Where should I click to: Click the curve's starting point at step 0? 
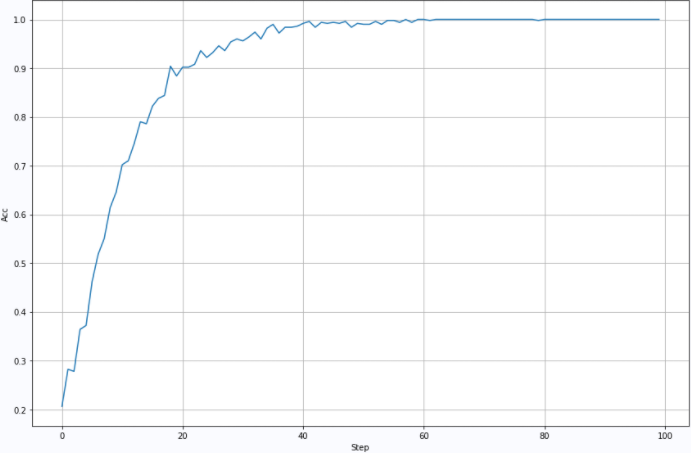(62, 406)
